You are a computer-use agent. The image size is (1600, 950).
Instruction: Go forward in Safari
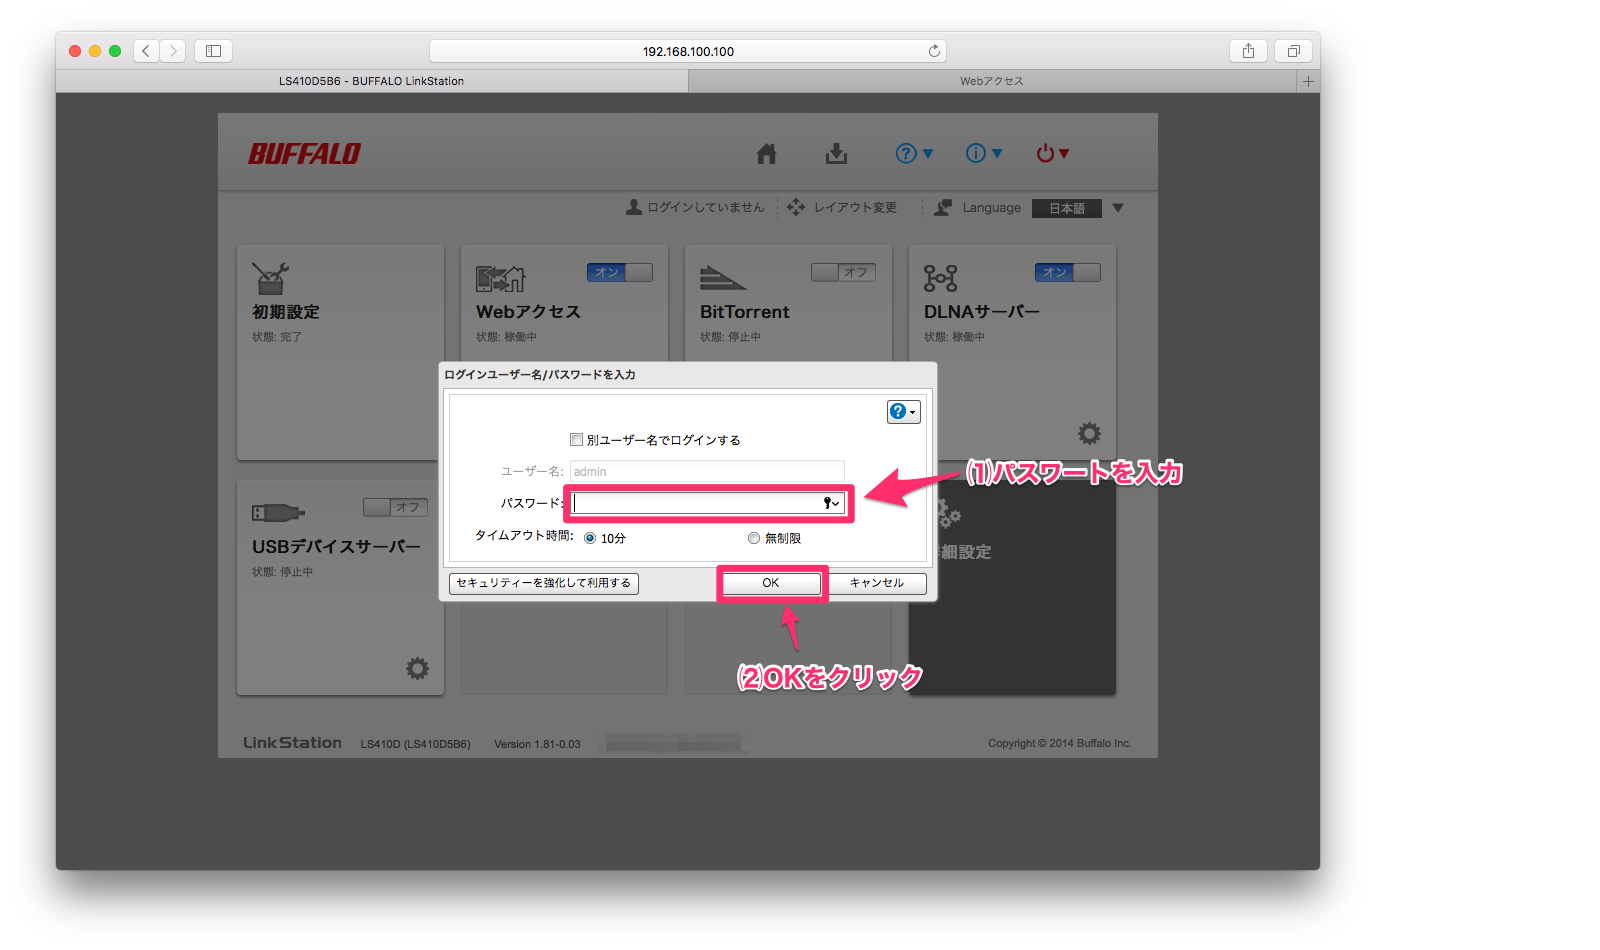pyautogui.click(x=172, y=51)
